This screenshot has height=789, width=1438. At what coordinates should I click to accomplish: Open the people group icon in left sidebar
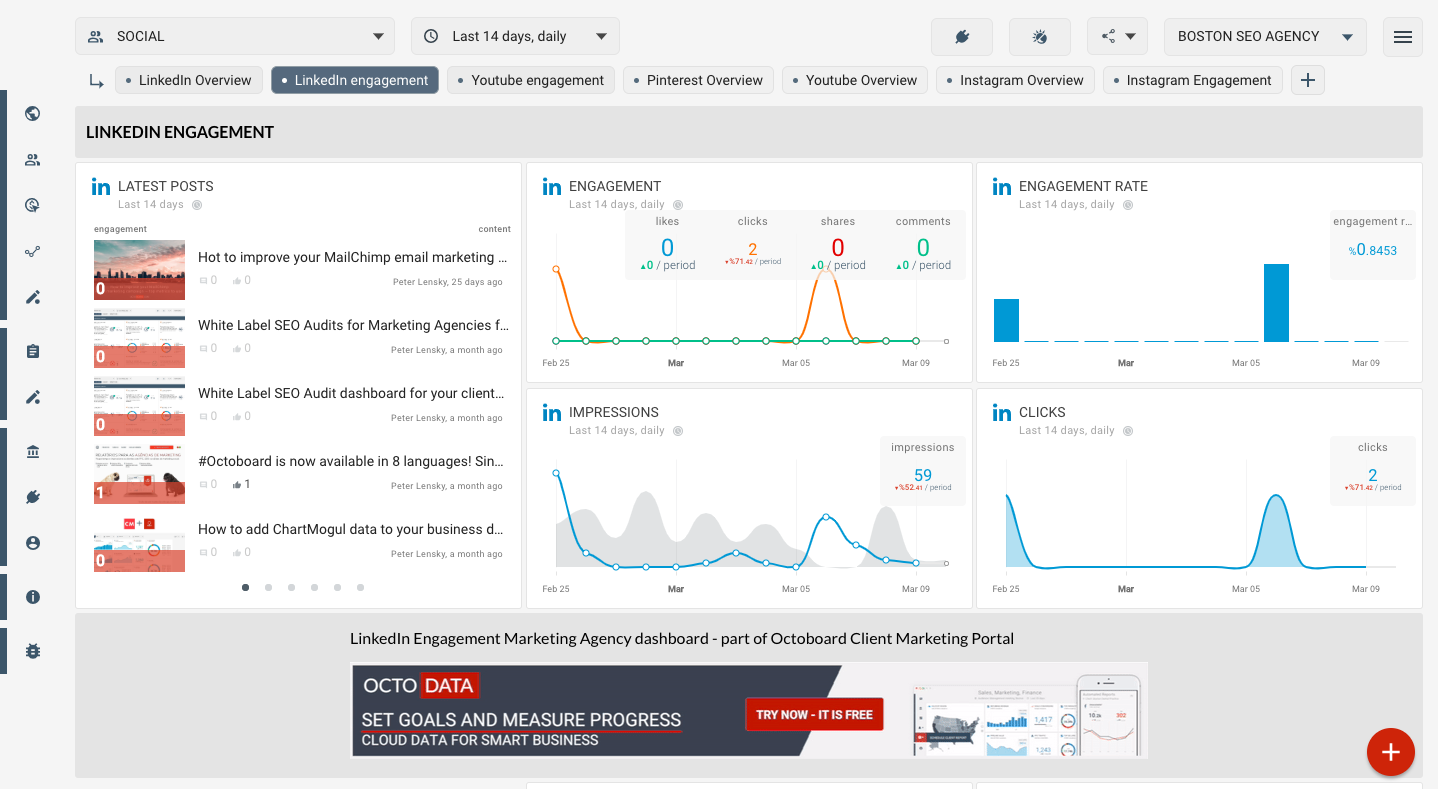[33, 160]
